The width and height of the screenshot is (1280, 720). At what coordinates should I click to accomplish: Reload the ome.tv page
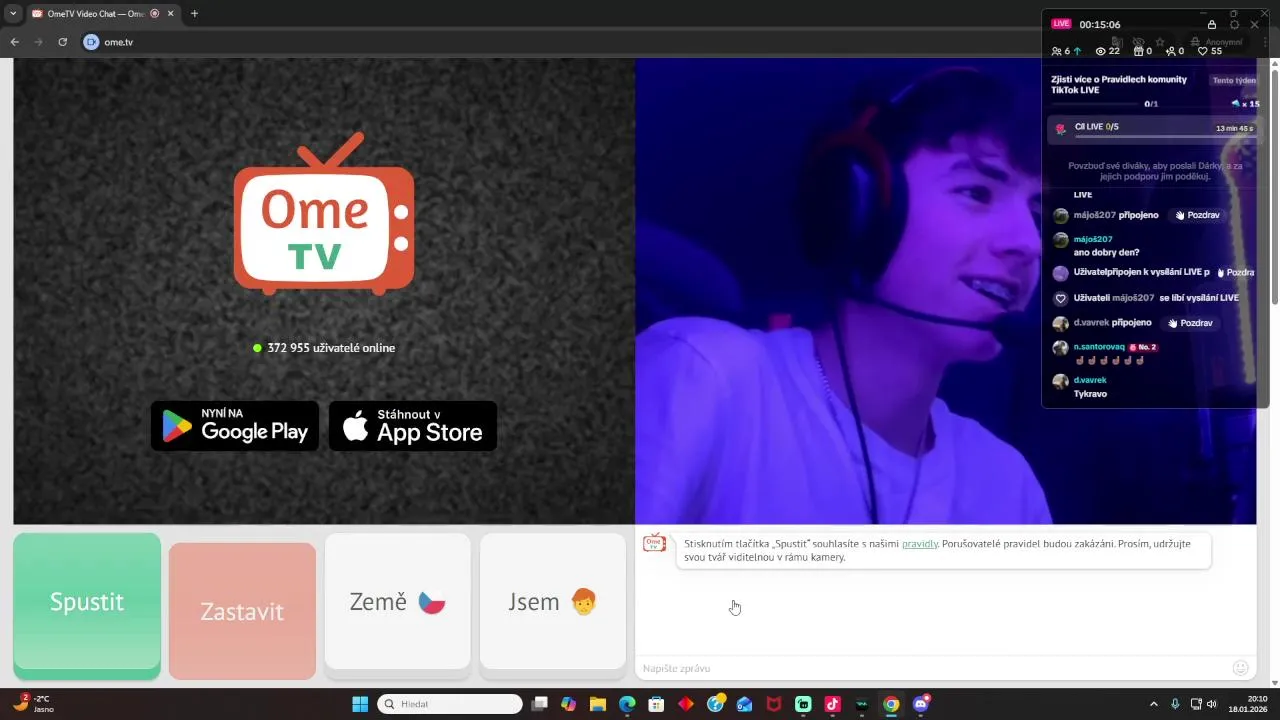pyautogui.click(x=62, y=42)
